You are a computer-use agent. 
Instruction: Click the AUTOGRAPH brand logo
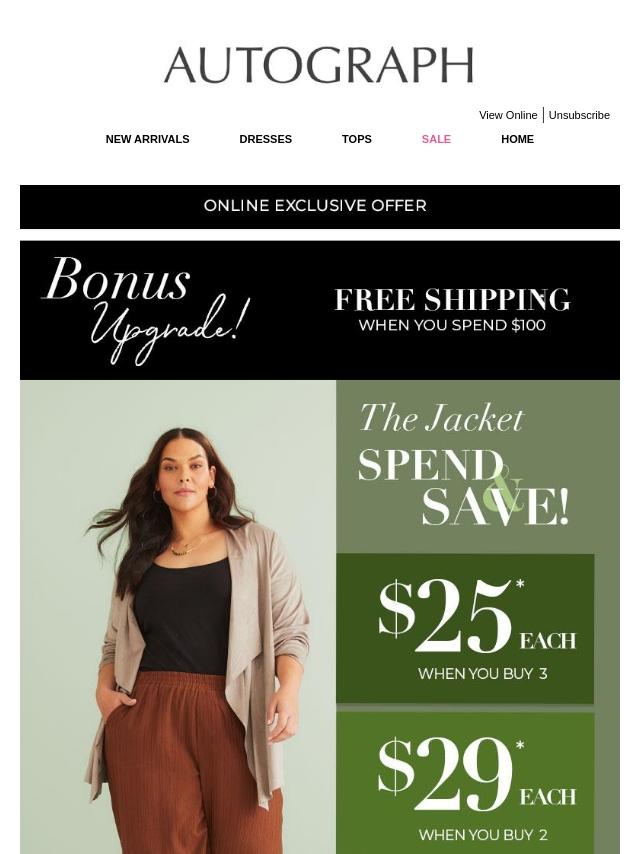click(319, 65)
